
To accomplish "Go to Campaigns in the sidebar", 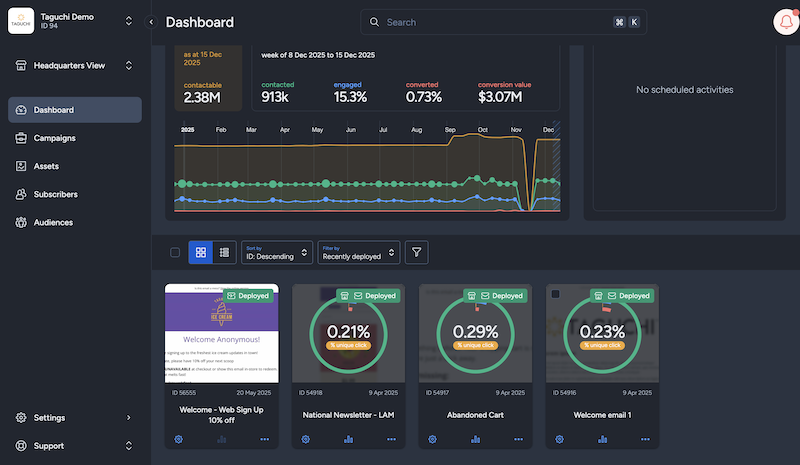I will tap(54, 138).
